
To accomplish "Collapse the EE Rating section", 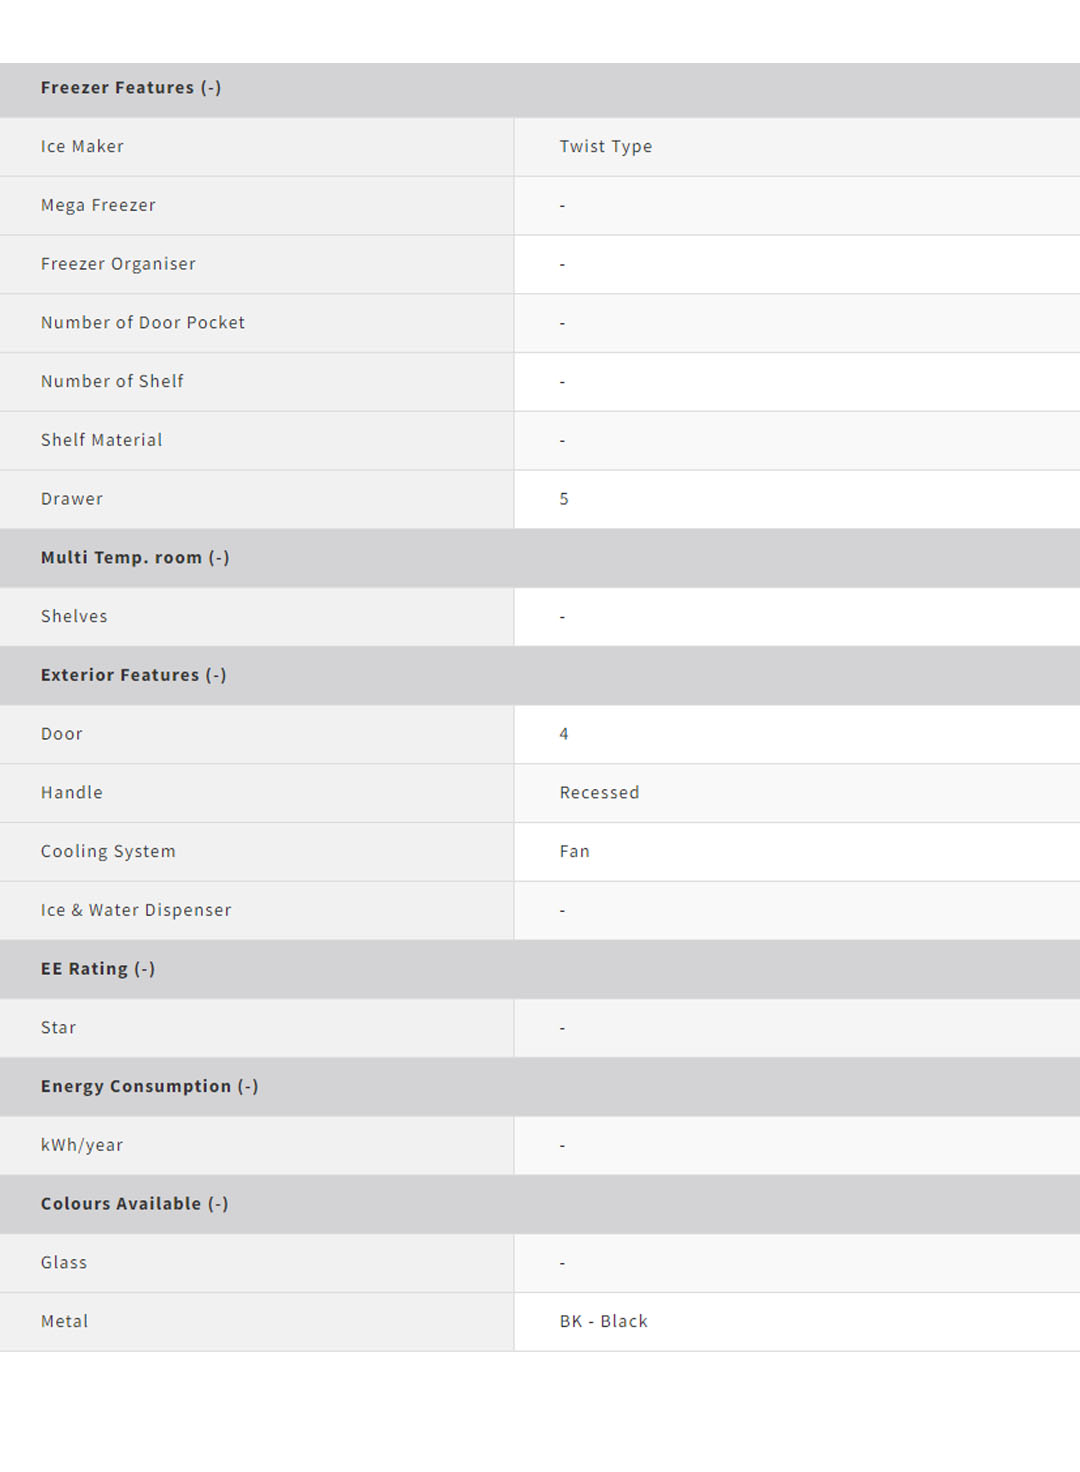I will pyautogui.click(x=144, y=969).
